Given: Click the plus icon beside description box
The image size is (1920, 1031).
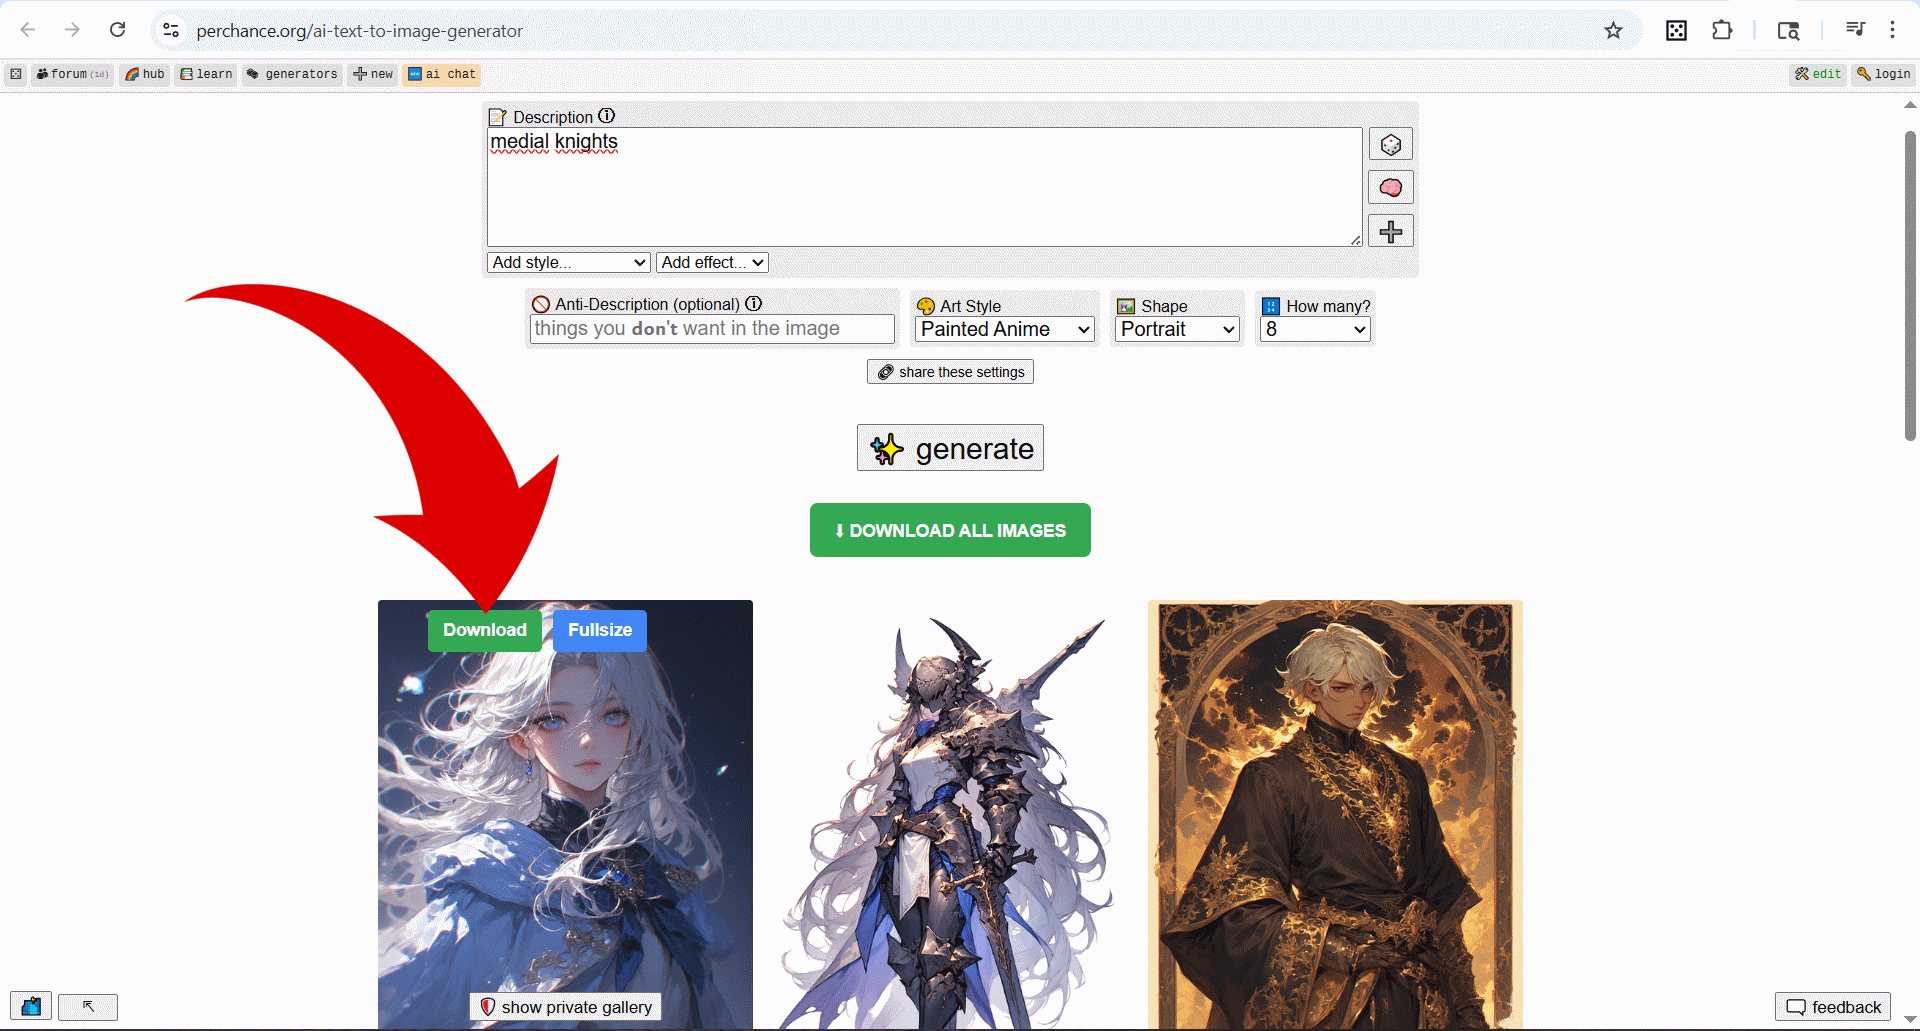Looking at the screenshot, I should click(x=1390, y=232).
